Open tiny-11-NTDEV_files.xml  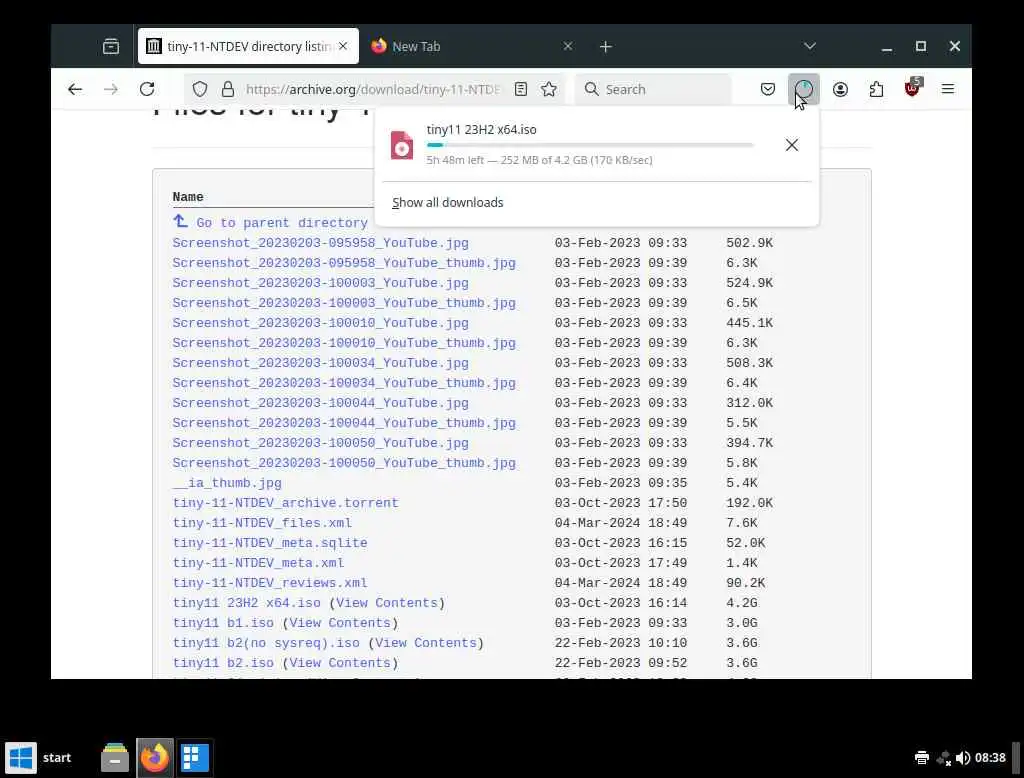262,523
